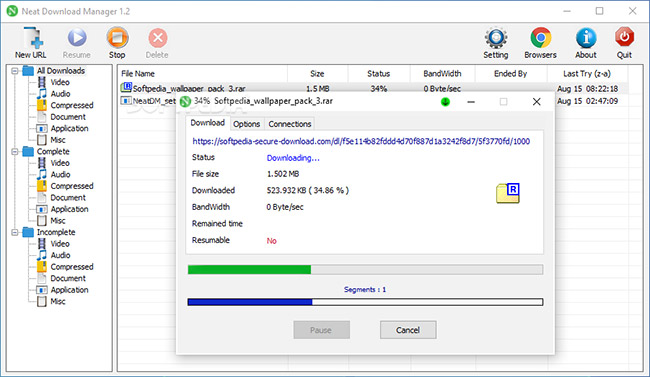This screenshot has width=650, height=377.
Task: Collapse the Incomplete tree node
Action: click(x=15, y=232)
